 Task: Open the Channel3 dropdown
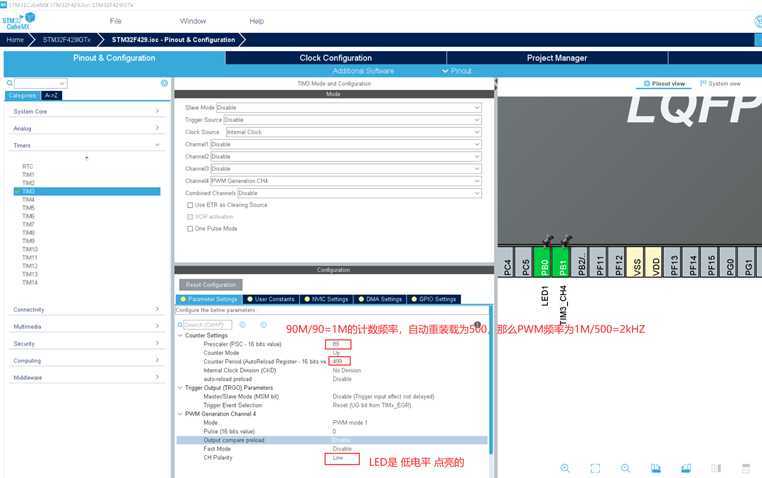click(346, 169)
